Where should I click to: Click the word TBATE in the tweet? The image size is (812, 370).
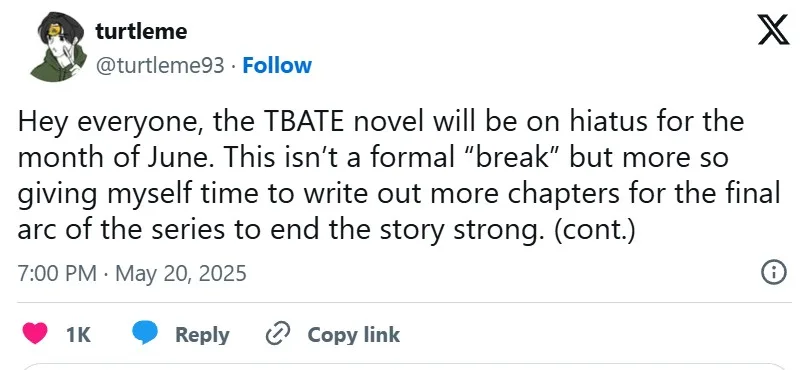307,122
